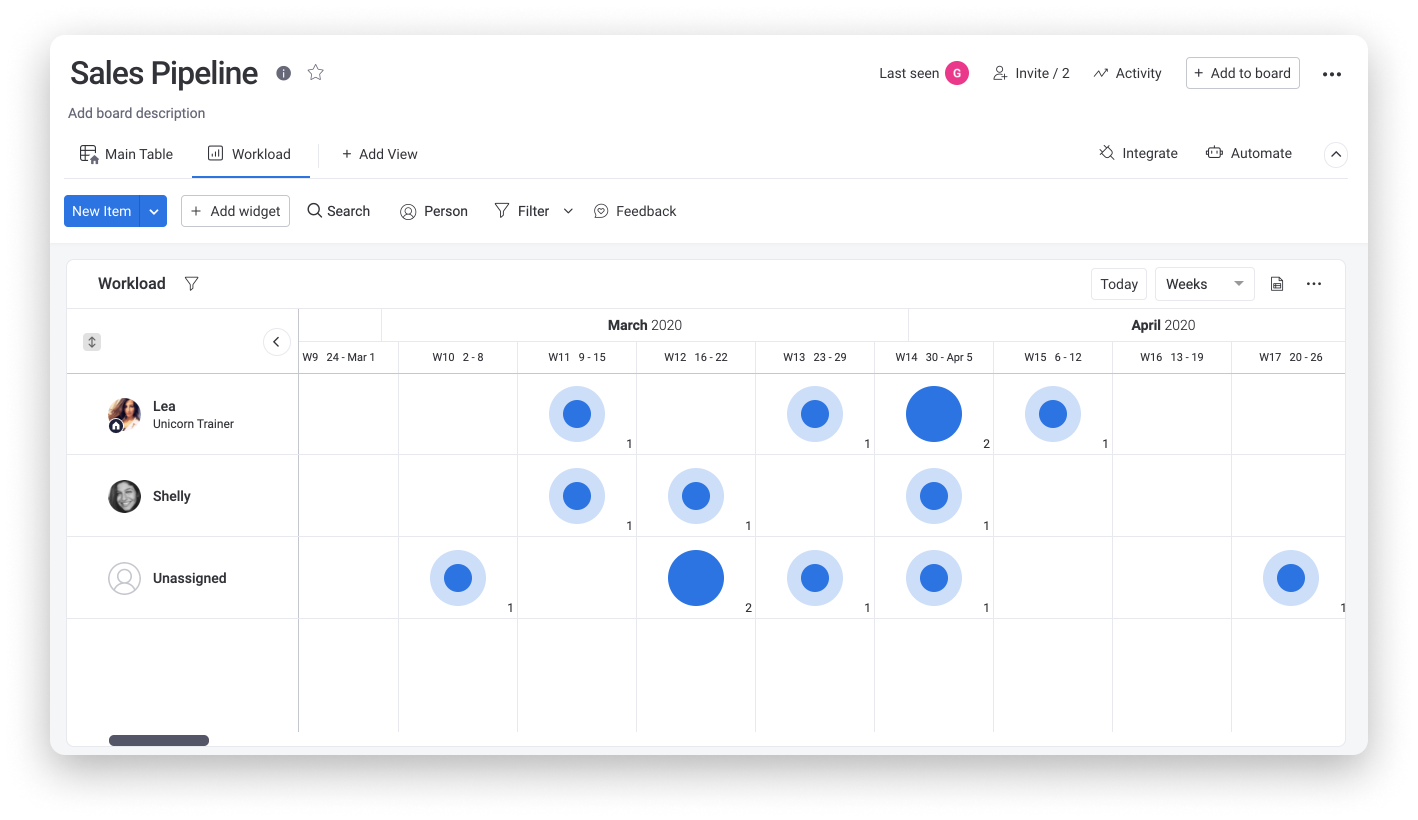
Task: Collapse the people panel with left chevron
Action: coord(277,342)
